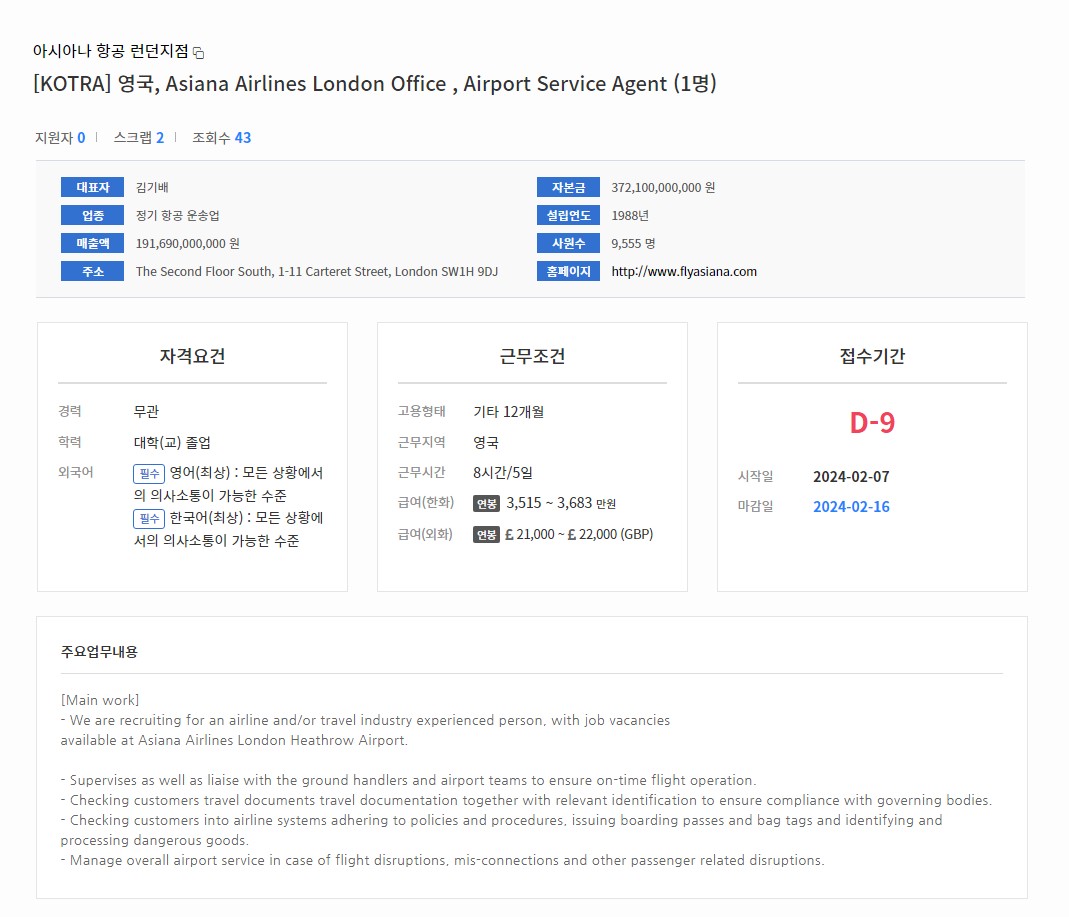This screenshot has width=1069, height=917.
Task: Click the 스크랩 2 scrap count
Action: (x=138, y=138)
